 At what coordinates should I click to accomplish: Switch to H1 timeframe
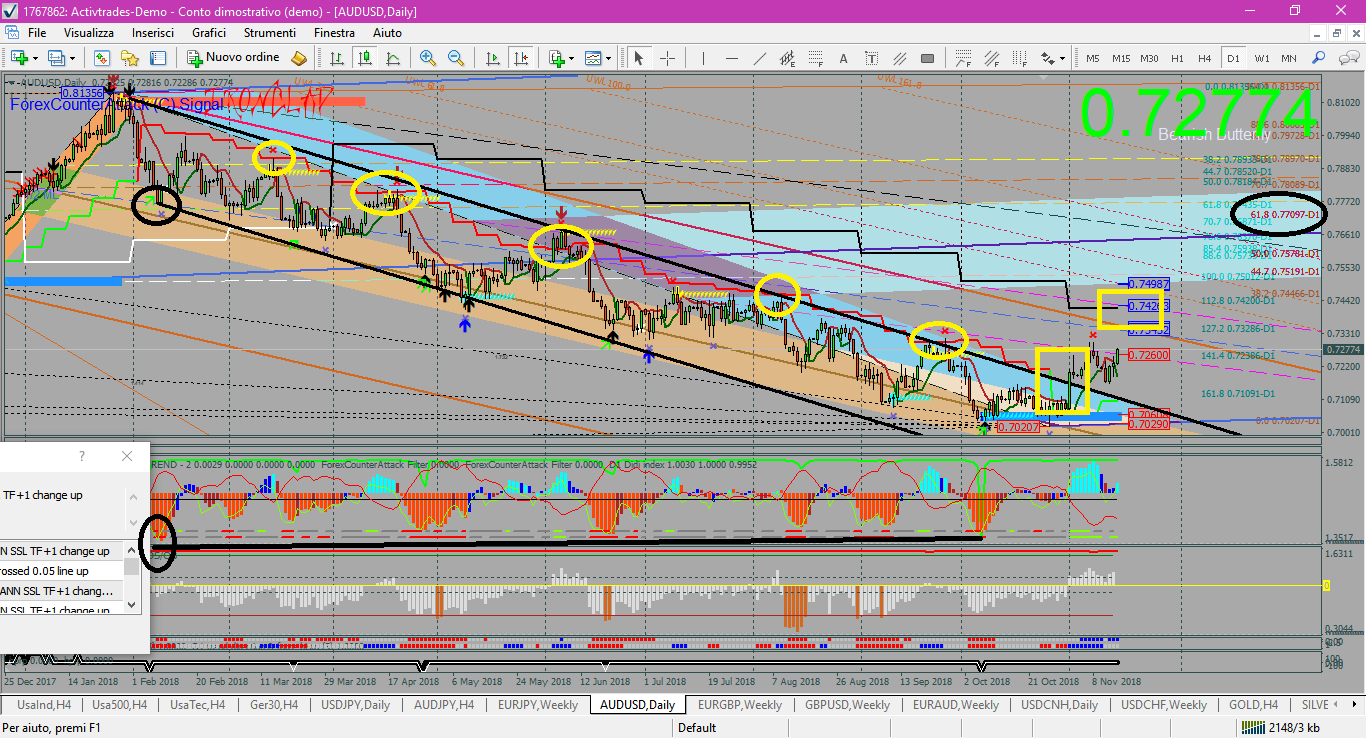click(1177, 58)
